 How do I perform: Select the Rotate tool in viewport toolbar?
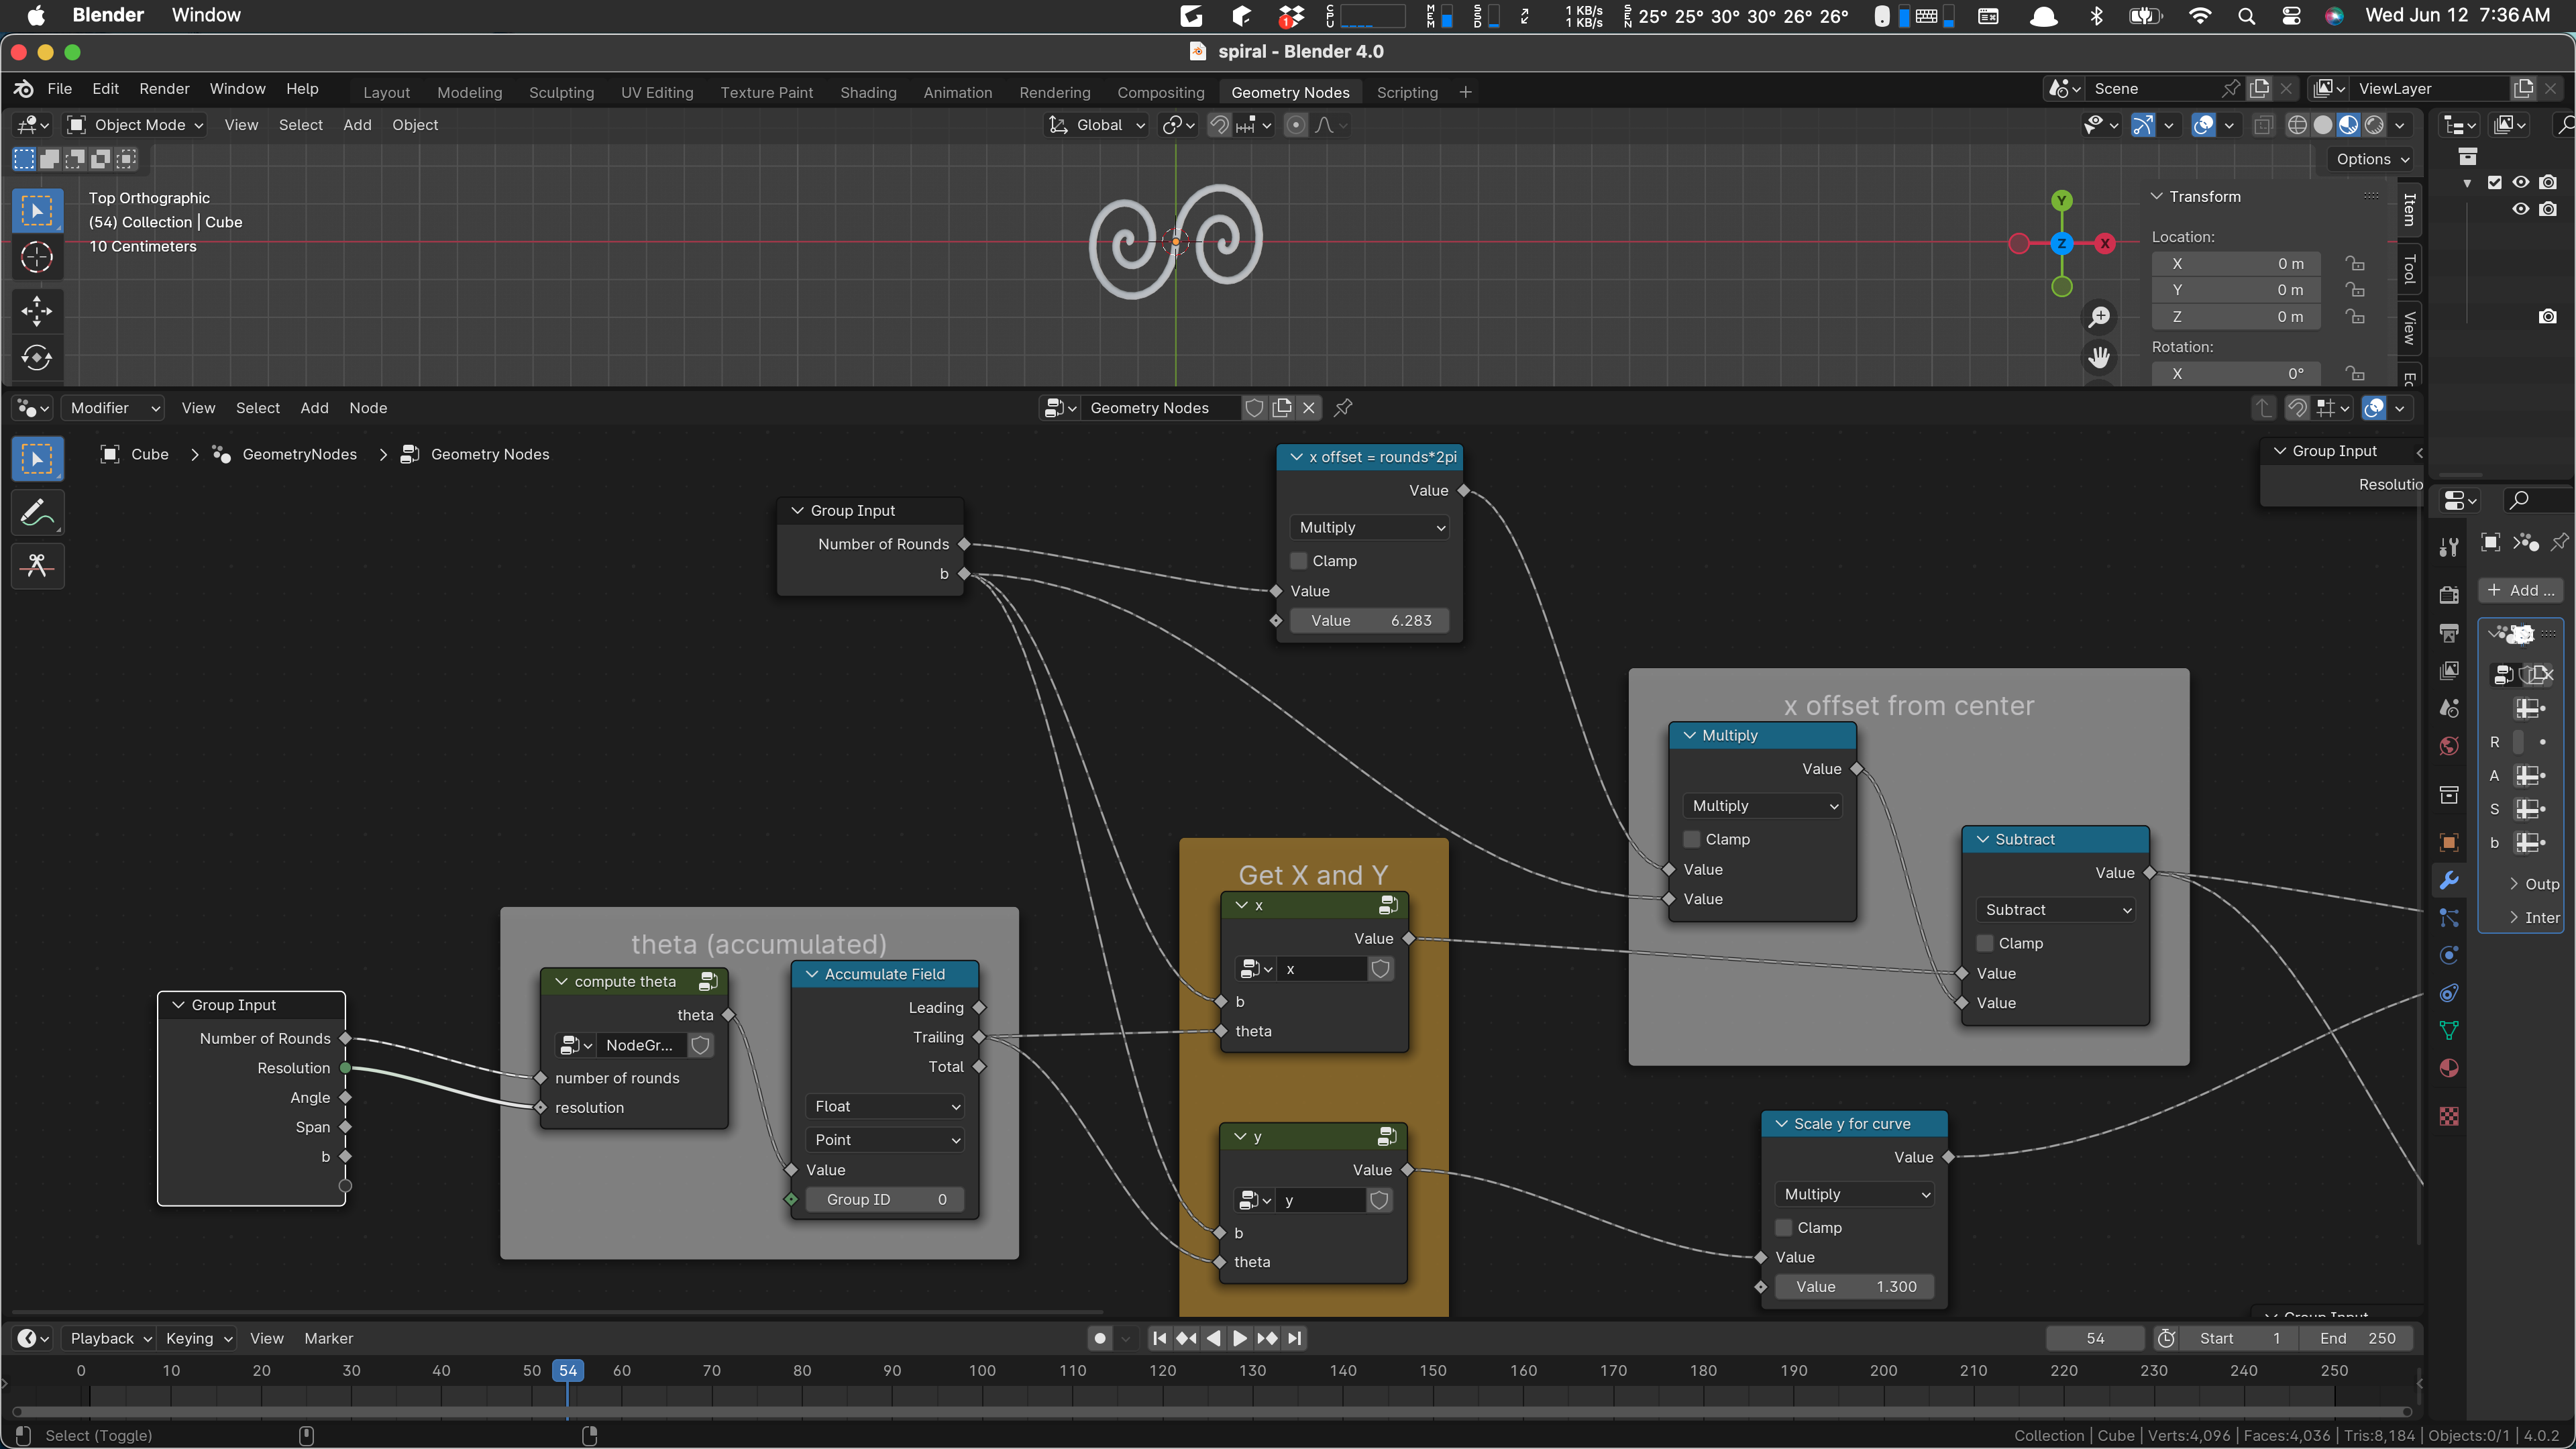pos(37,358)
